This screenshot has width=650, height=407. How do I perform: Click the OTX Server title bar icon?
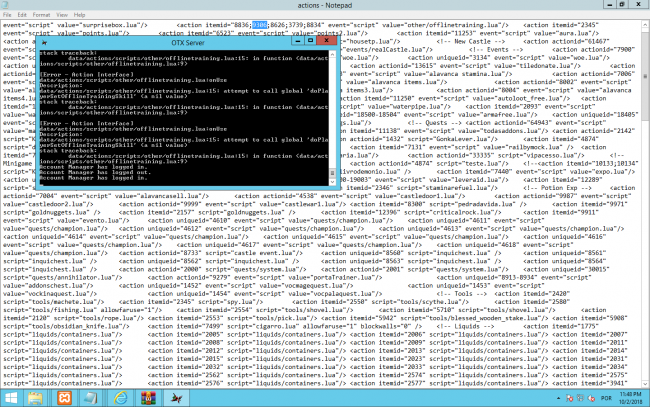(x=44, y=42)
